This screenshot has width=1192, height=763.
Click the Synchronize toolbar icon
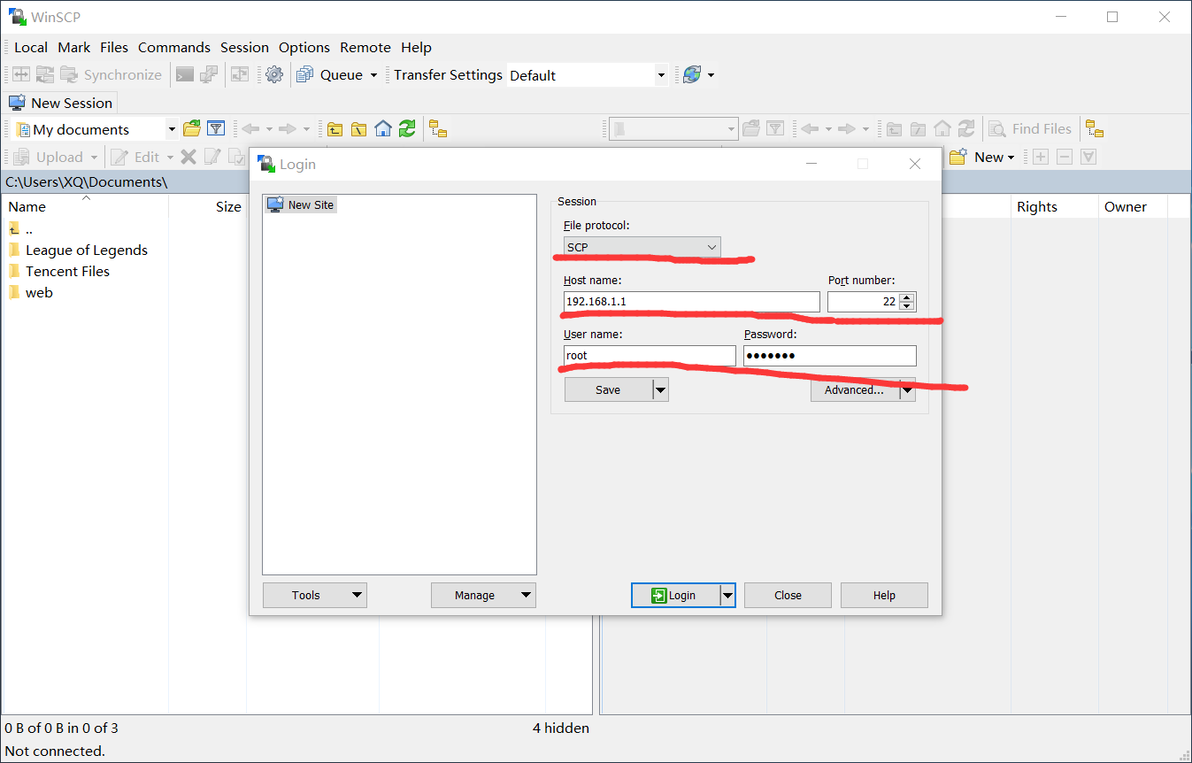(x=111, y=74)
